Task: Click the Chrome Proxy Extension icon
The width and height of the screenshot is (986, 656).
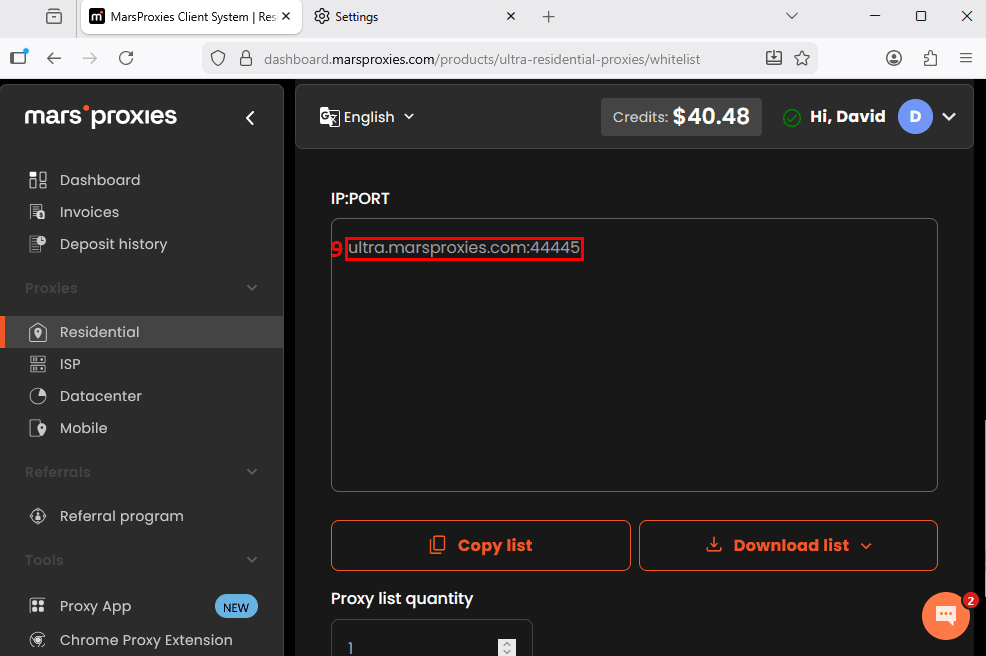Action: coord(38,640)
